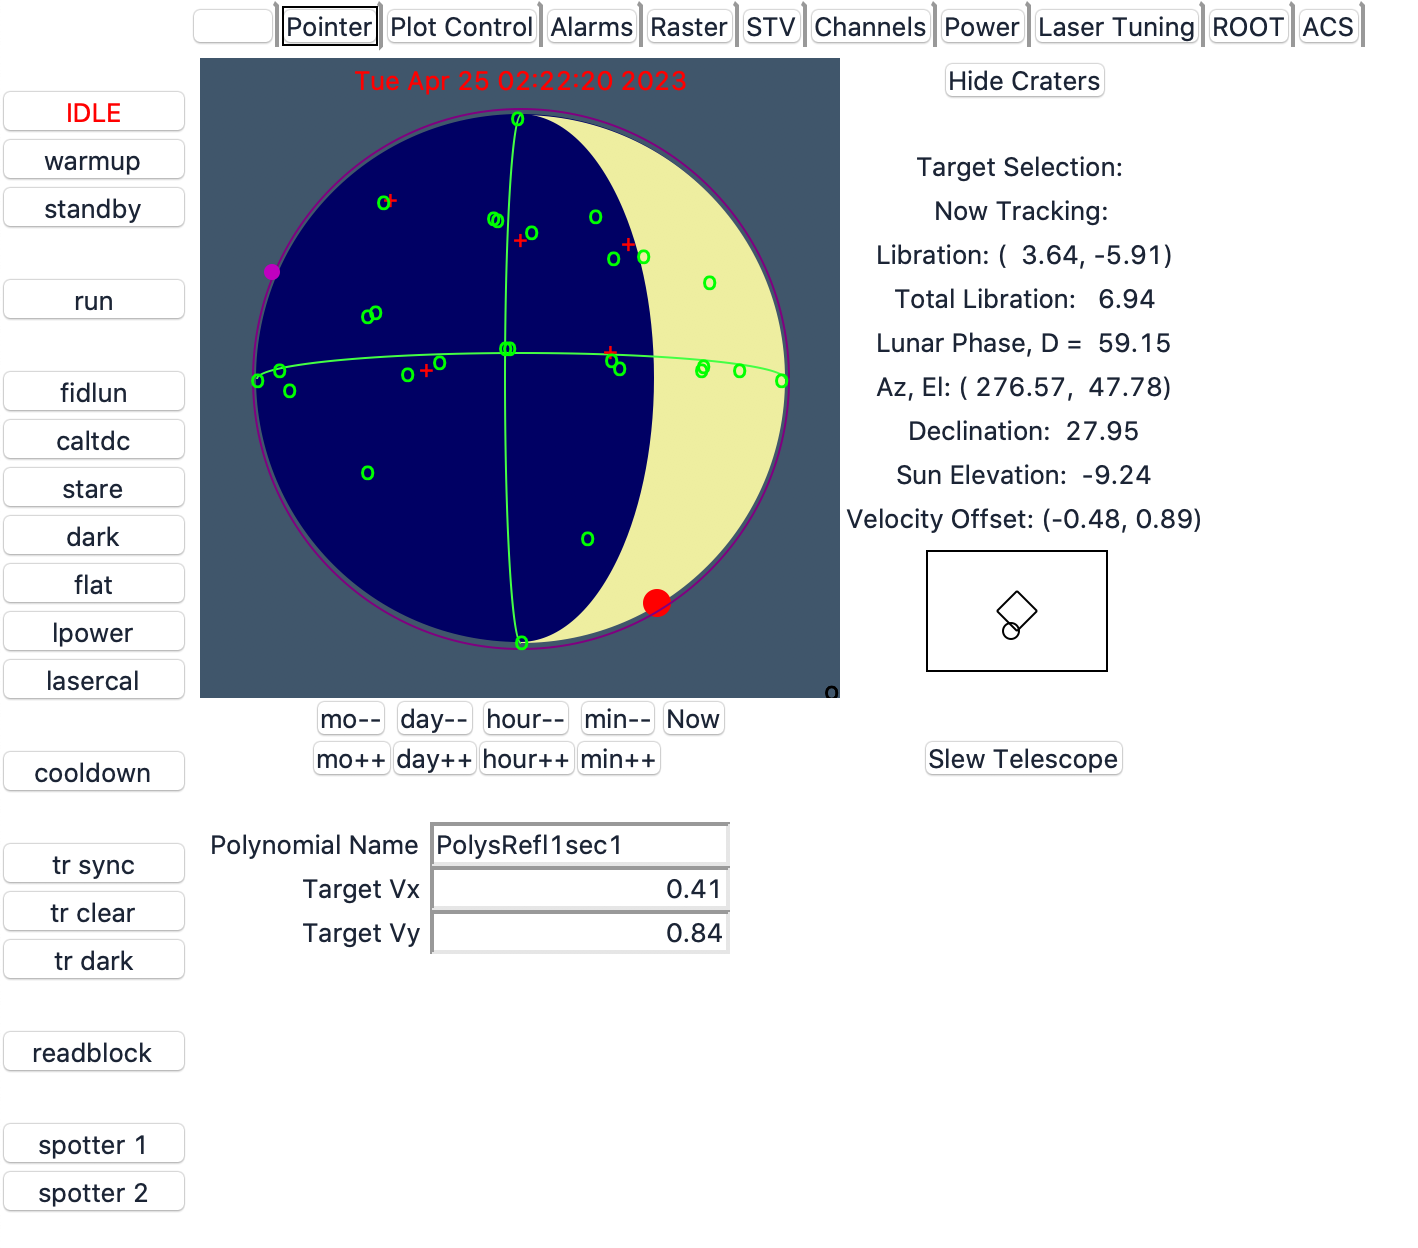
Task: Start the cooldown procedure
Action: click(x=94, y=772)
